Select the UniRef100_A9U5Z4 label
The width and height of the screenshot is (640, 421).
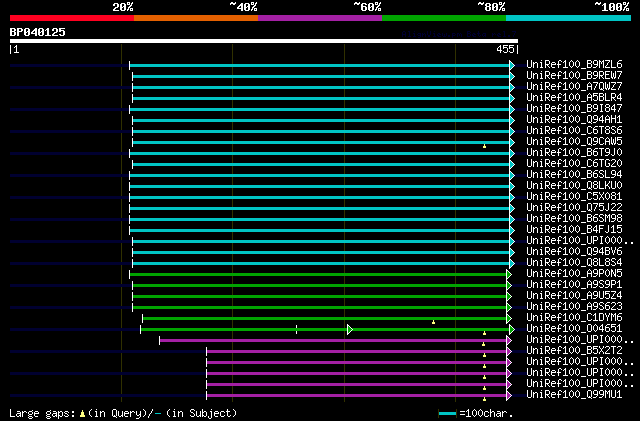tap(574, 296)
